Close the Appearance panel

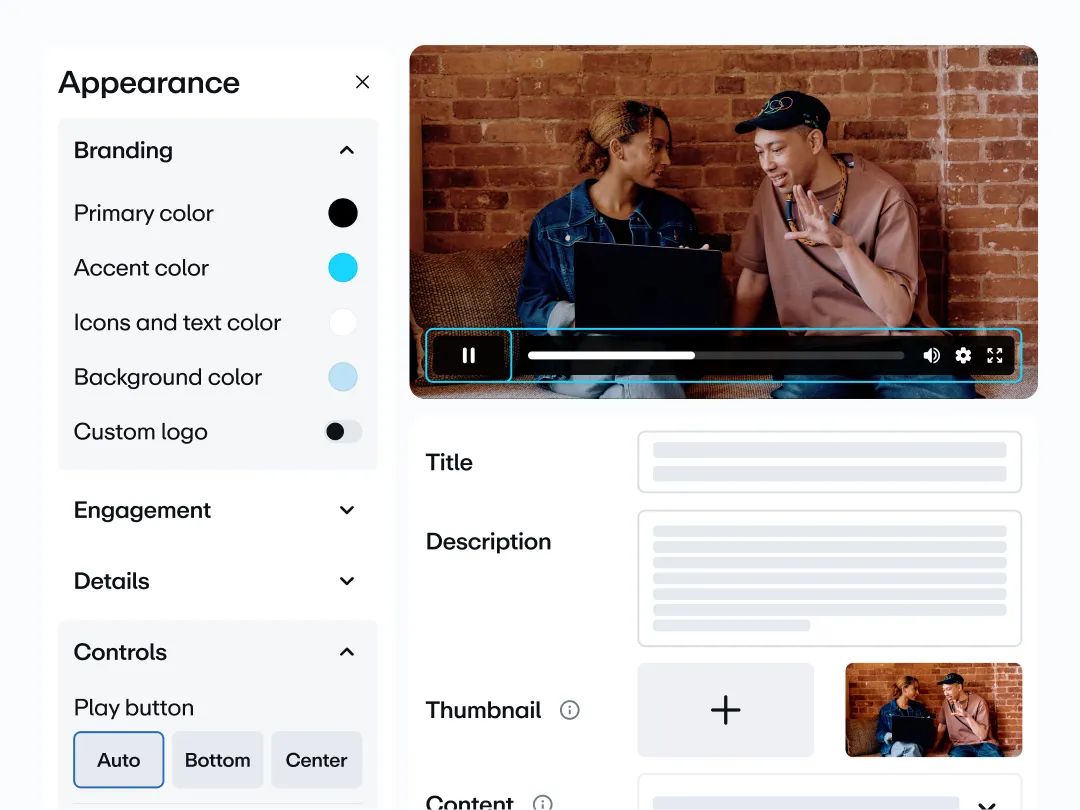362,82
